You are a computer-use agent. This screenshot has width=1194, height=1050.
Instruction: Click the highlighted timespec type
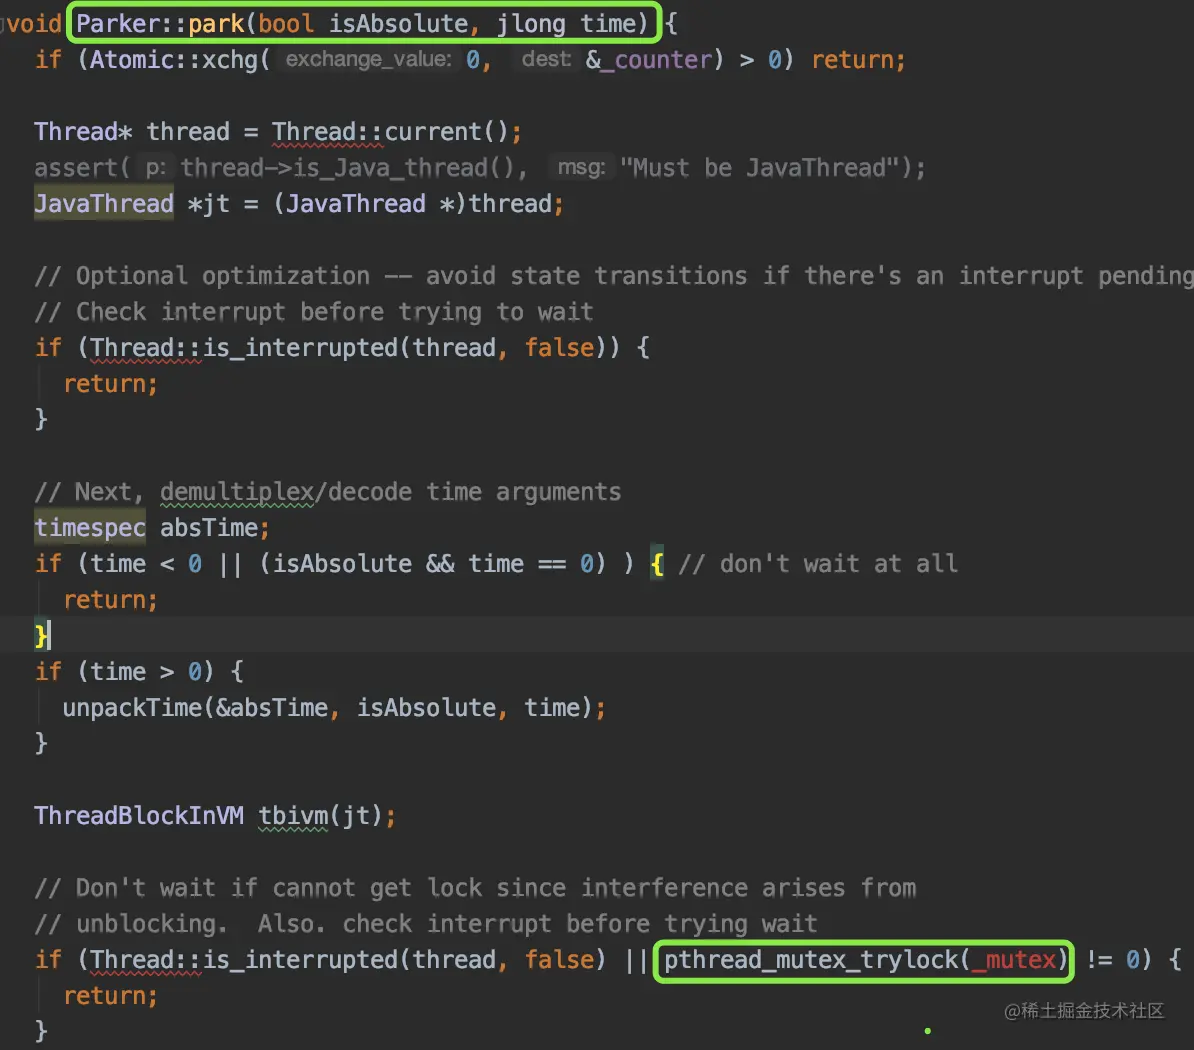pyautogui.click(x=90, y=528)
